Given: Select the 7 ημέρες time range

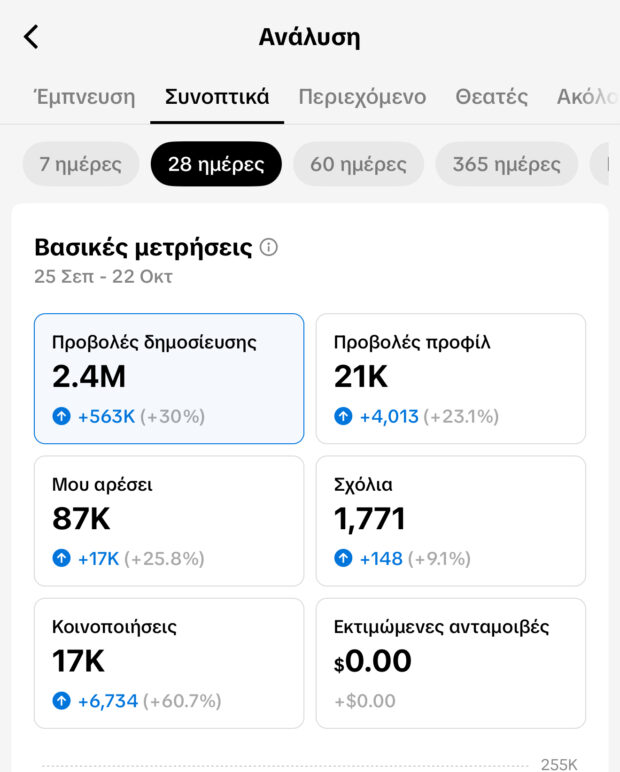Looking at the screenshot, I should (x=81, y=164).
